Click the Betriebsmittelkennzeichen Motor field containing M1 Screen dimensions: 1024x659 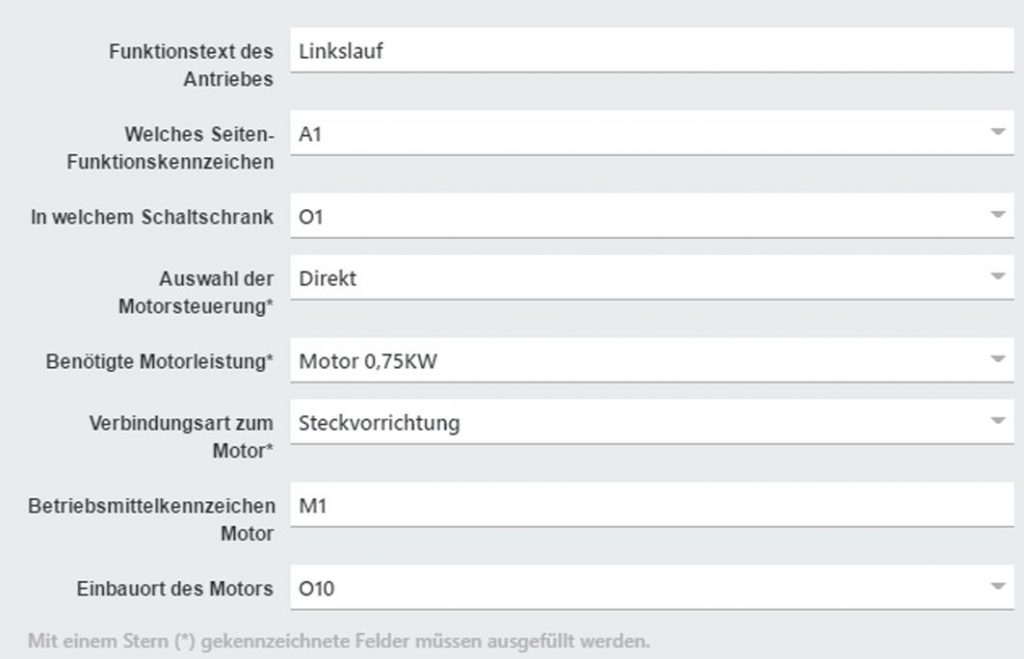click(650, 507)
